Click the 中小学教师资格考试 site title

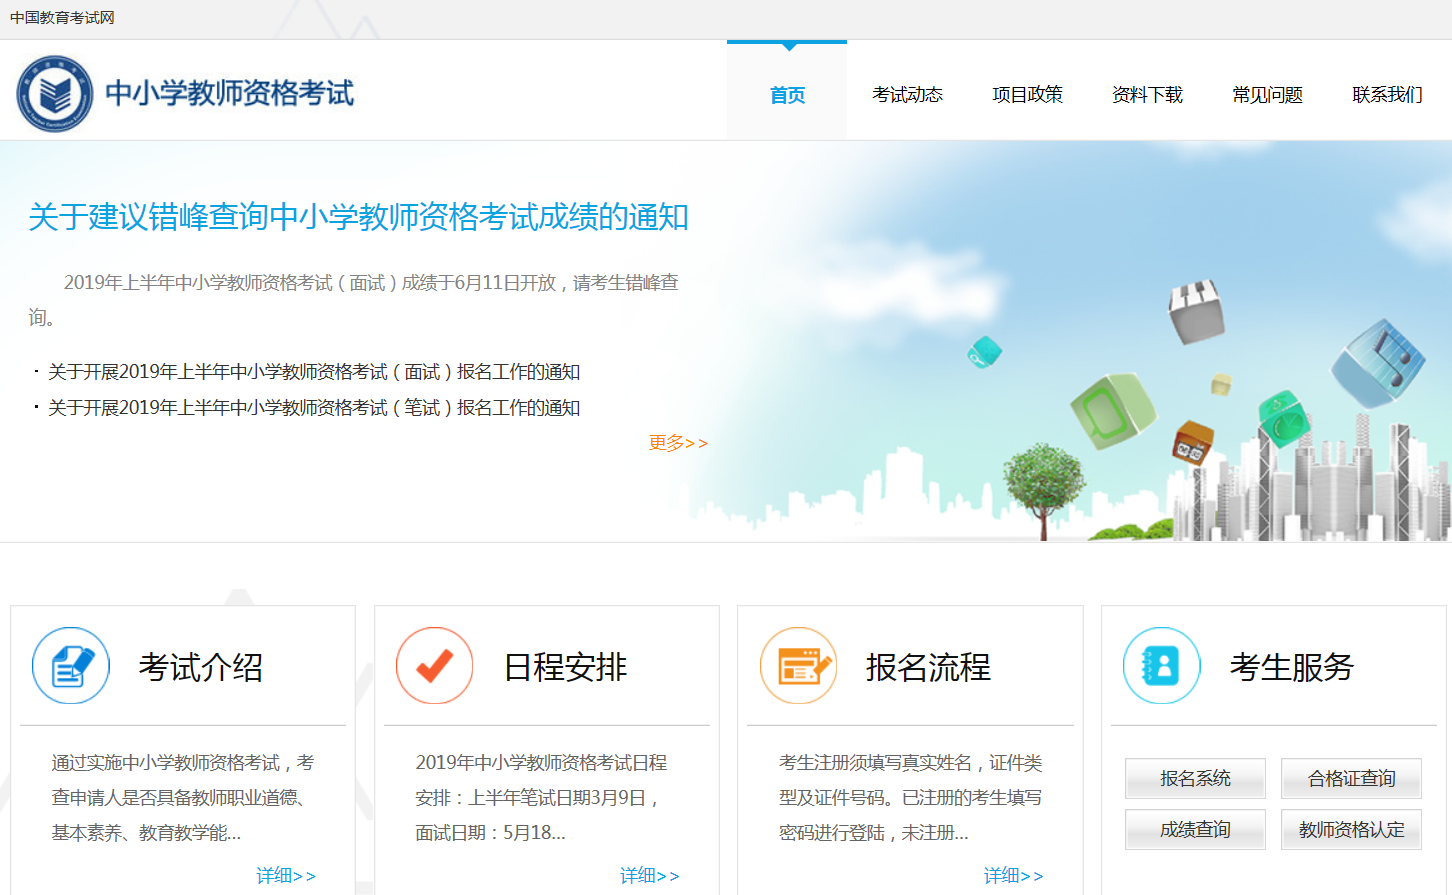tap(230, 93)
